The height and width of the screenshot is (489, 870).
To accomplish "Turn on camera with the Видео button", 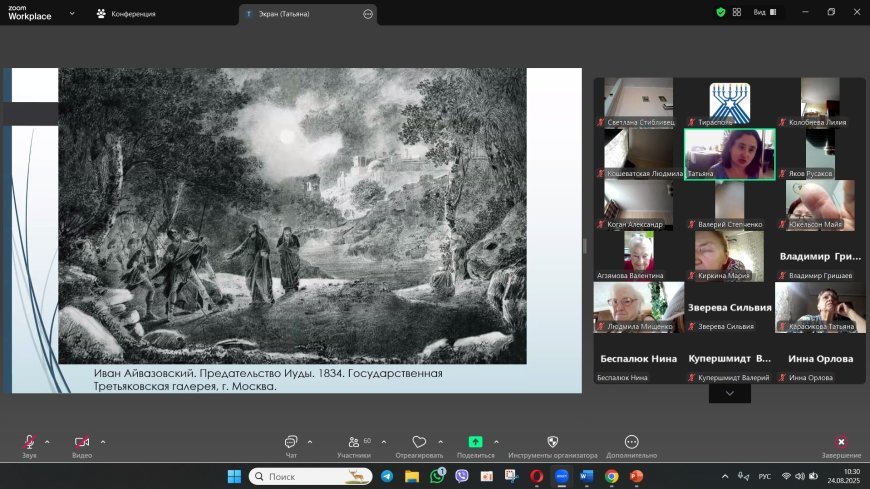I will 82,446.
